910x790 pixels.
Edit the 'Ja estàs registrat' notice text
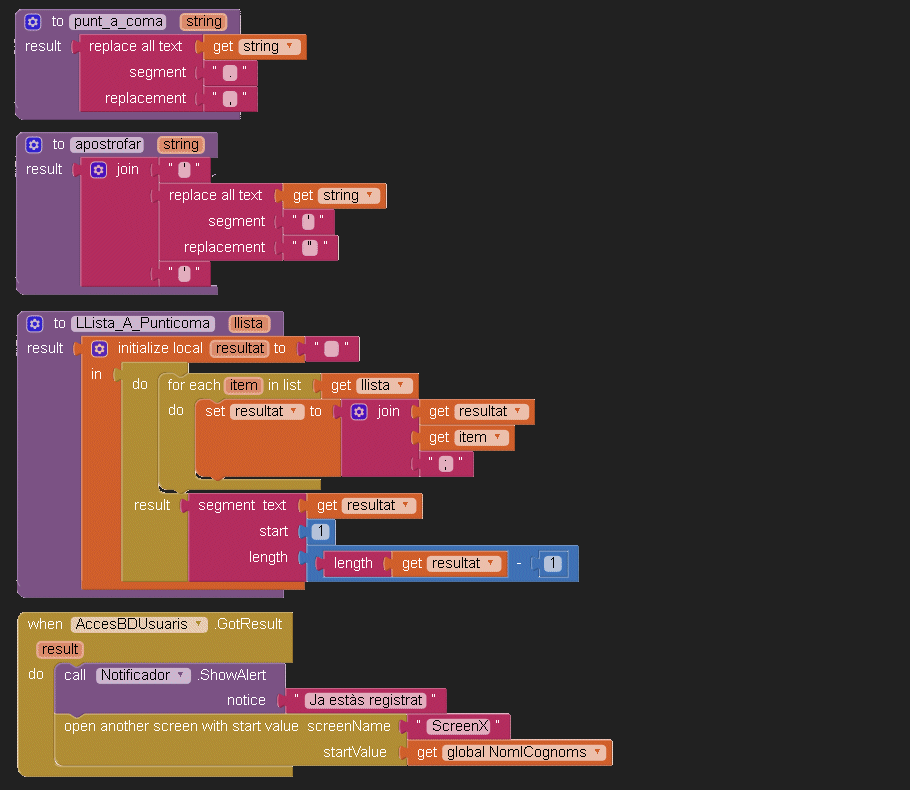(x=365, y=700)
